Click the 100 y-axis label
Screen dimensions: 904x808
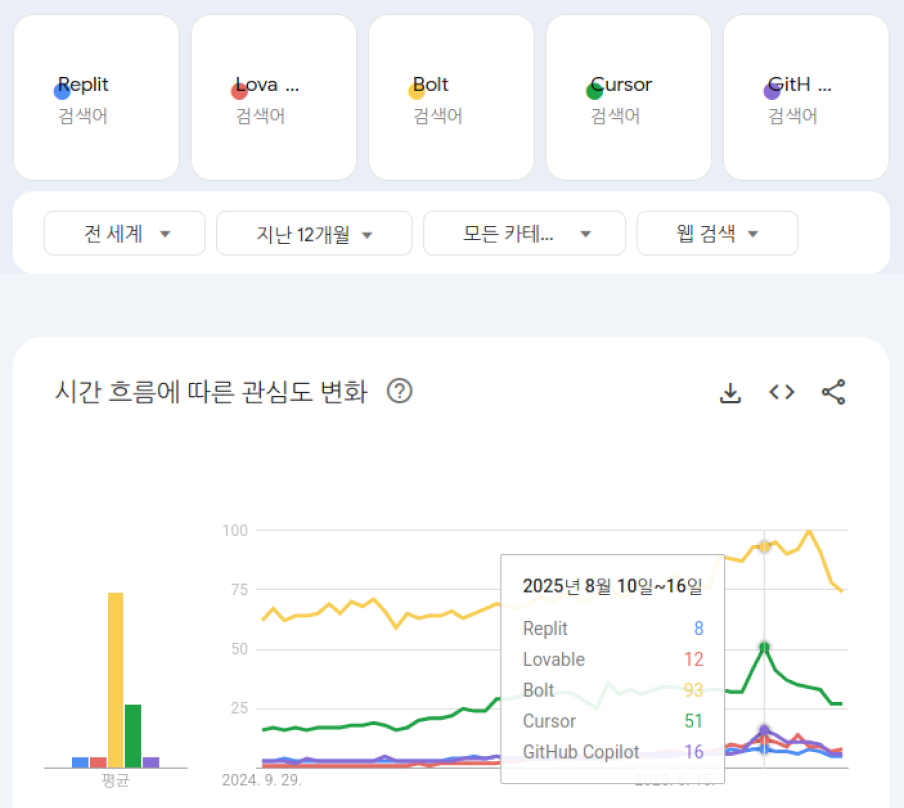pos(235,531)
